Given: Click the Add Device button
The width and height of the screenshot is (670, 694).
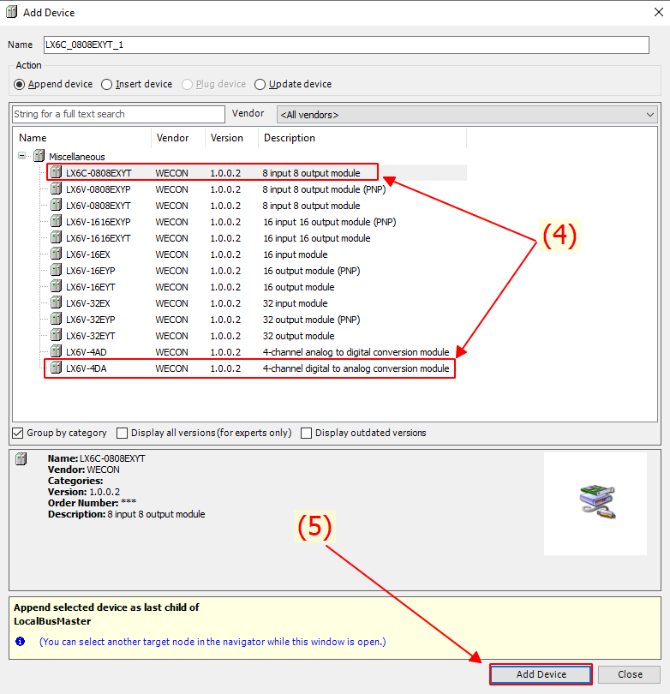Looking at the screenshot, I should (541, 674).
